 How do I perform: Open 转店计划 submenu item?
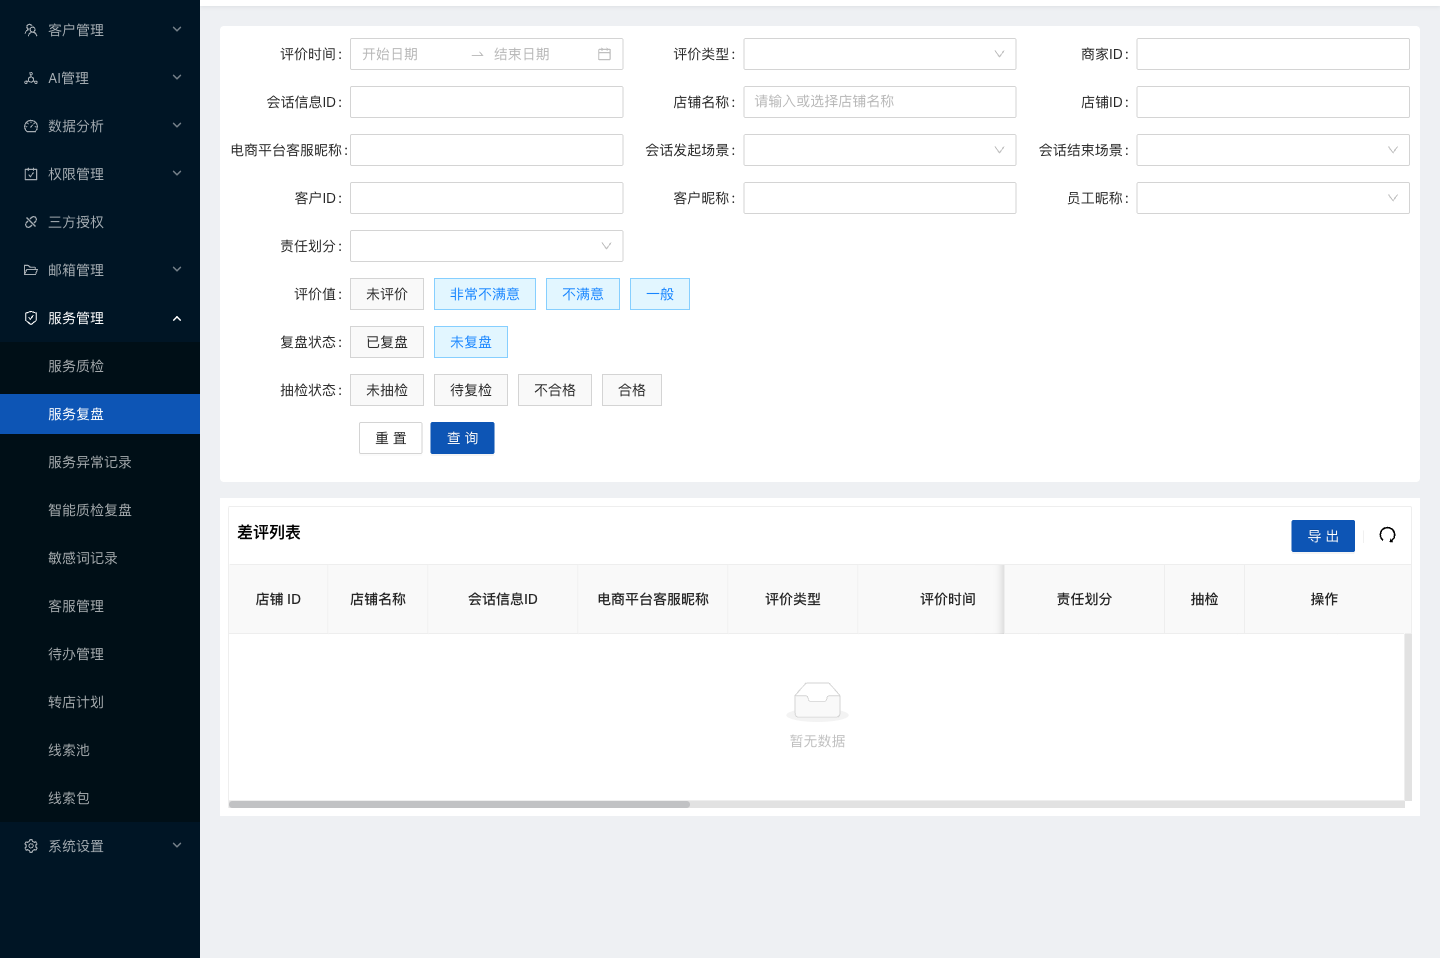click(x=100, y=702)
